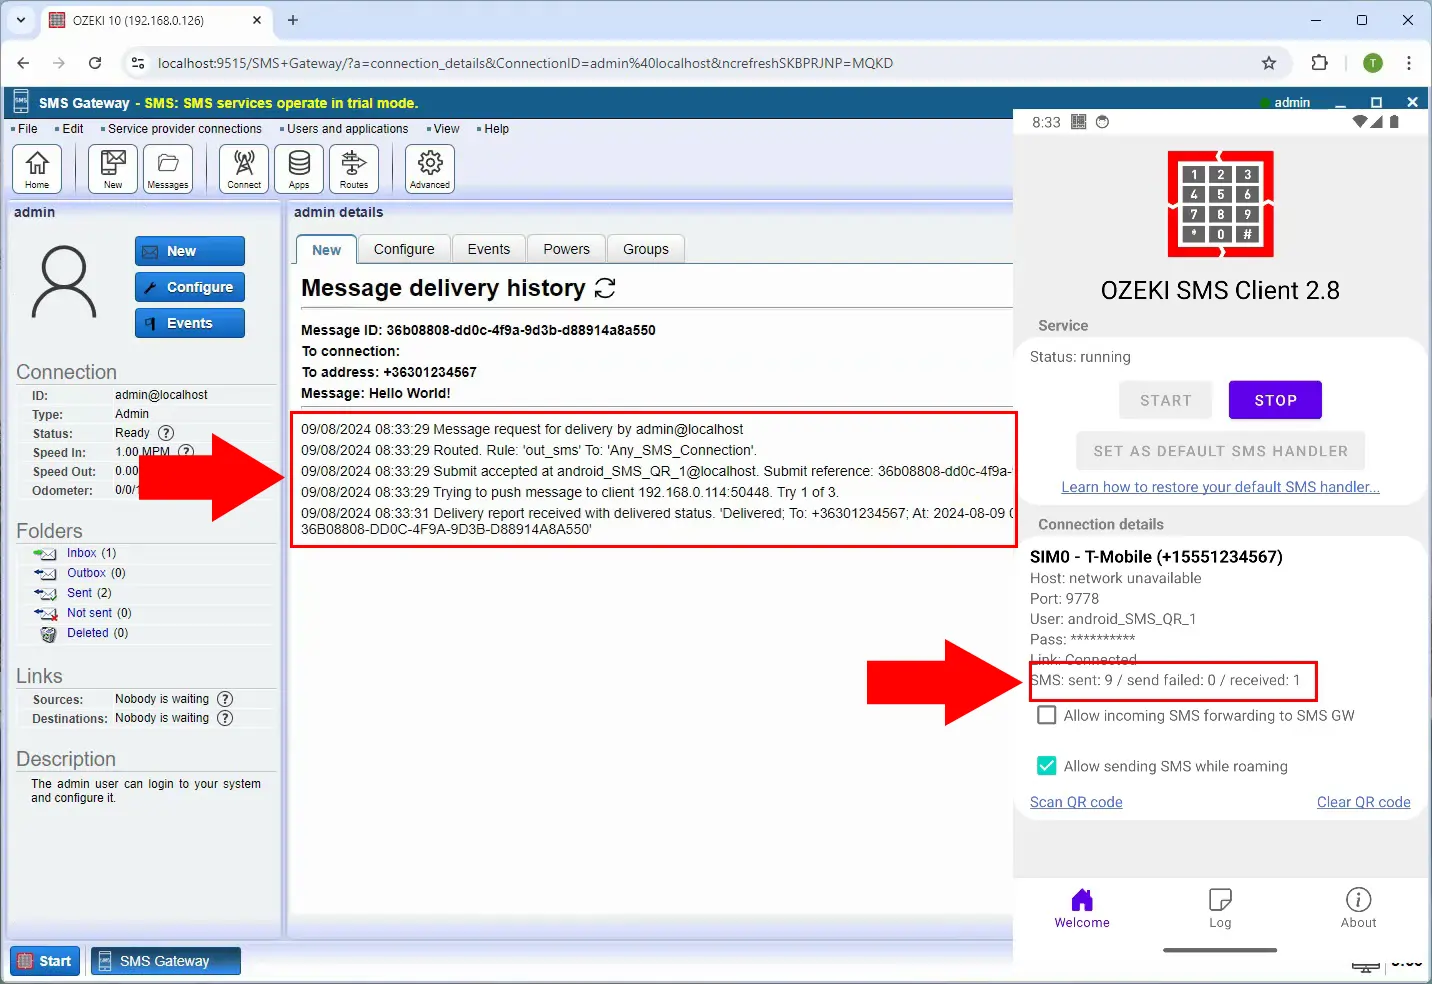Switch to the Powers tab
1432x984 pixels.
[567, 249]
